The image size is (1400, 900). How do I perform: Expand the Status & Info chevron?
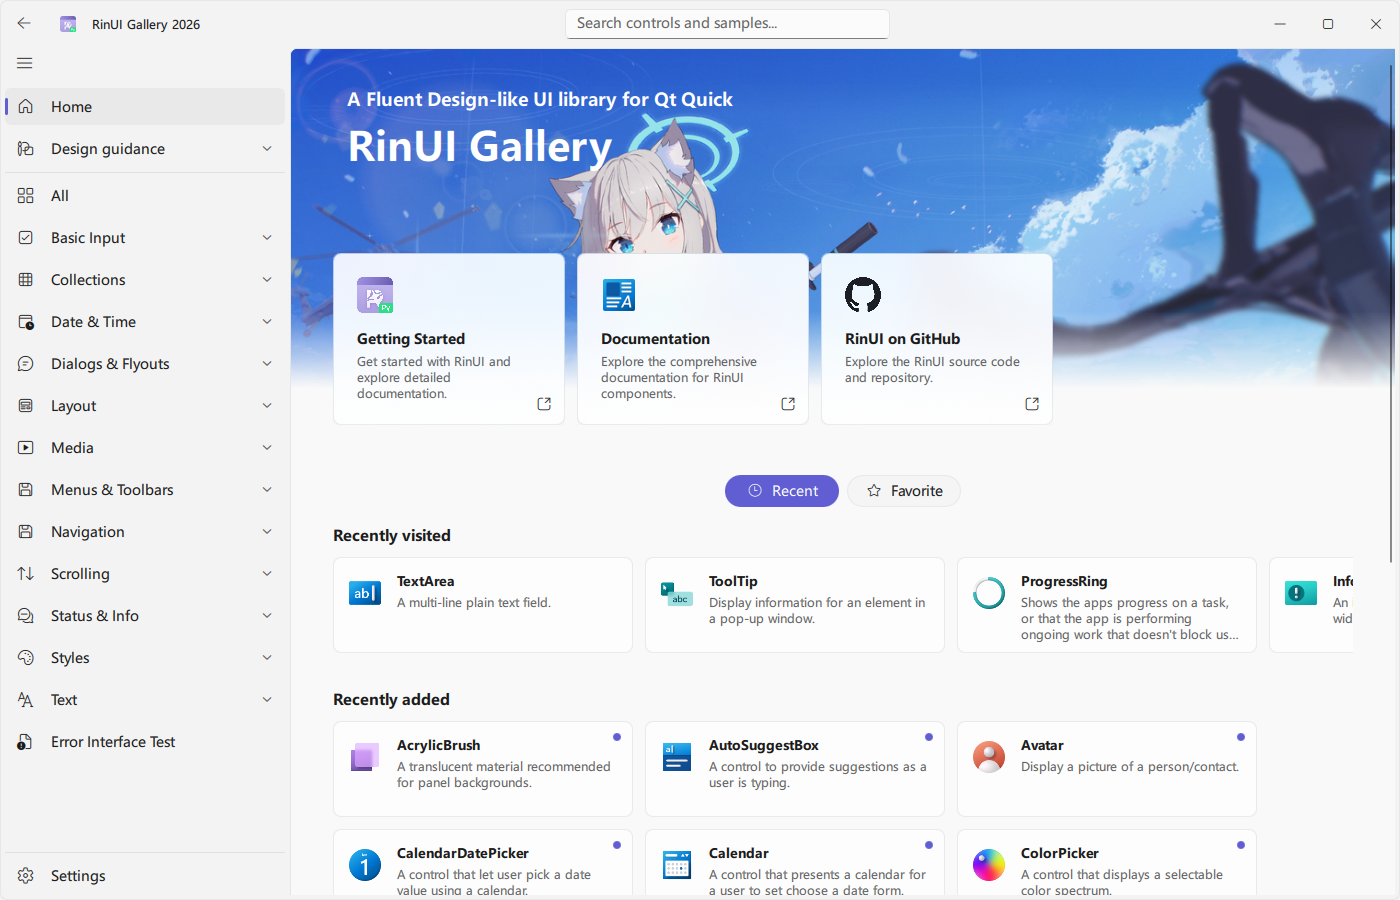267,616
